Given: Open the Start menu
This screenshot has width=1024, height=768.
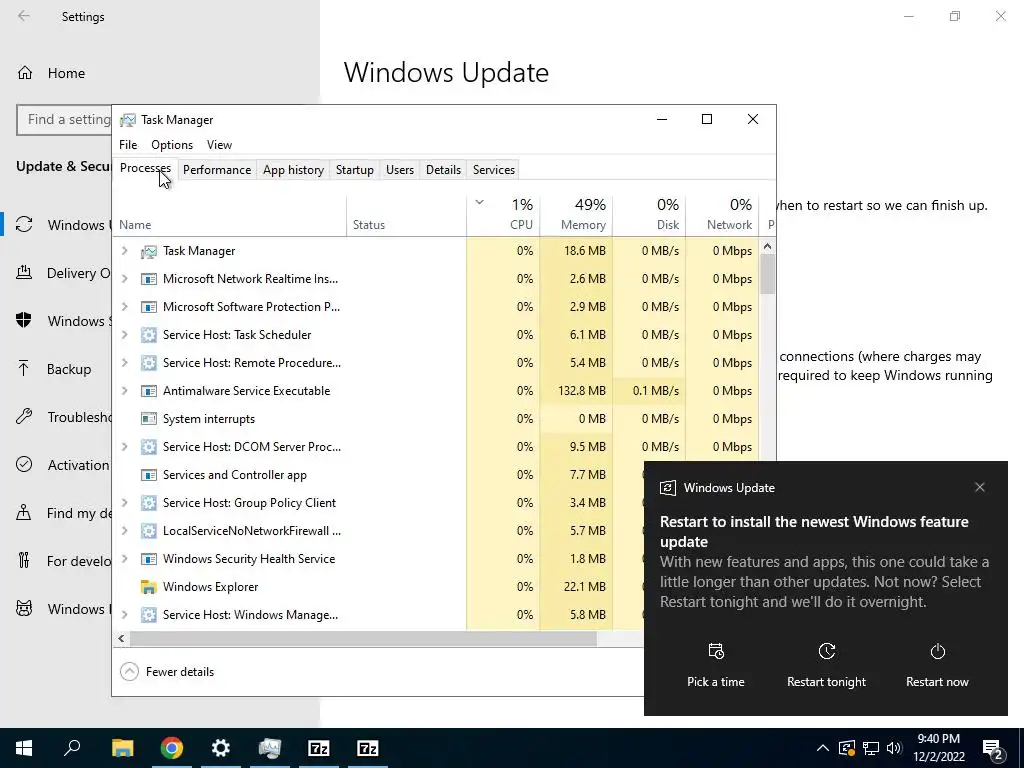Looking at the screenshot, I should click(x=24, y=748).
